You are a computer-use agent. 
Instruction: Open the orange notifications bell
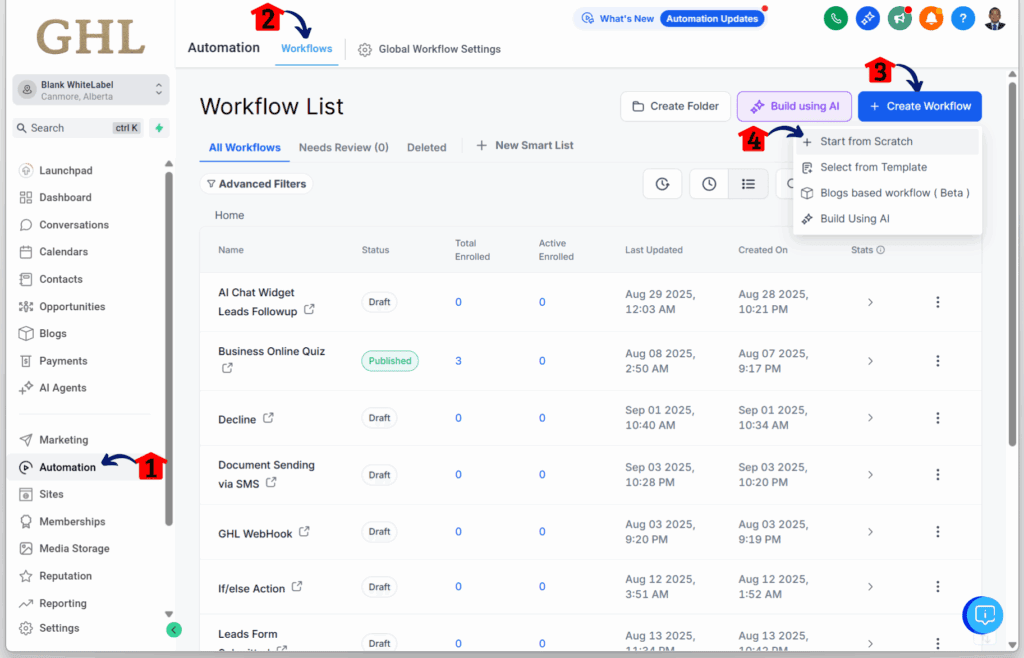pyautogui.click(x=931, y=18)
